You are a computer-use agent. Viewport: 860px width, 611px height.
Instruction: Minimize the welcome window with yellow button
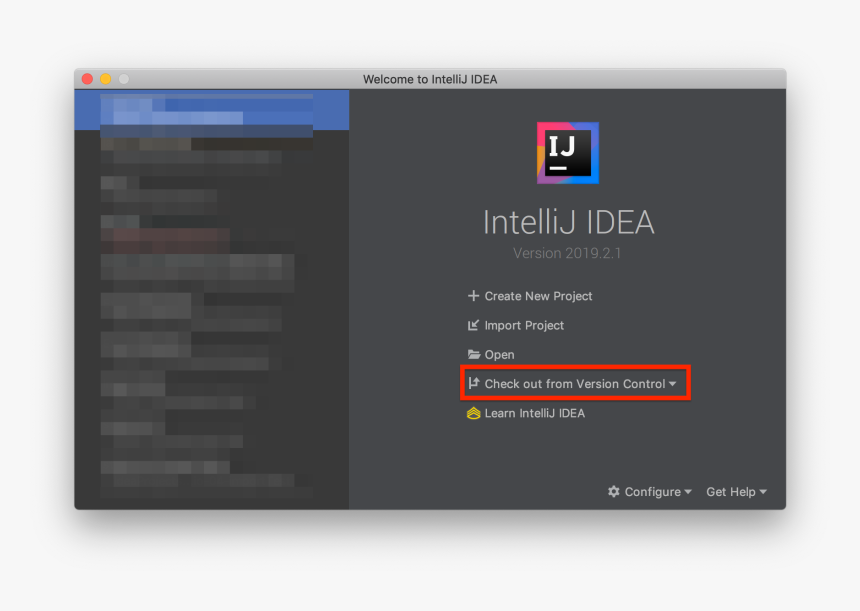pyautogui.click(x=105, y=79)
